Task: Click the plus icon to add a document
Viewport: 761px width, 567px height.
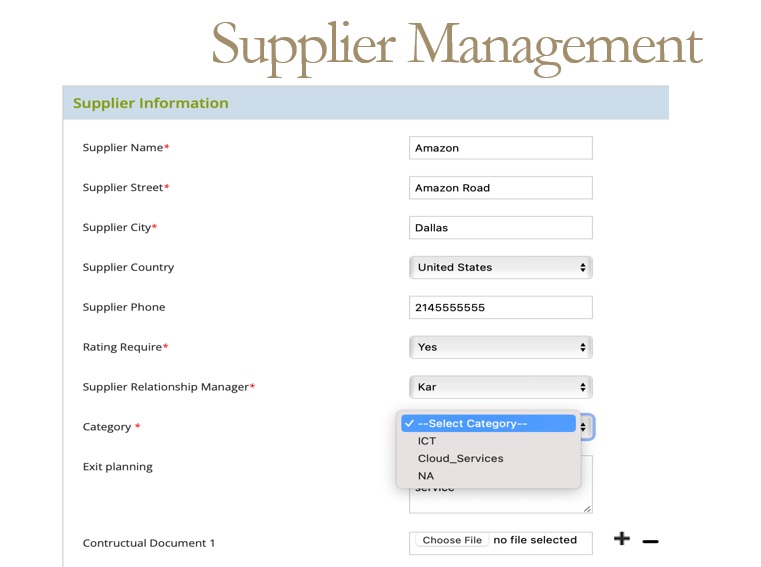Action: click(x=622, y=539)
